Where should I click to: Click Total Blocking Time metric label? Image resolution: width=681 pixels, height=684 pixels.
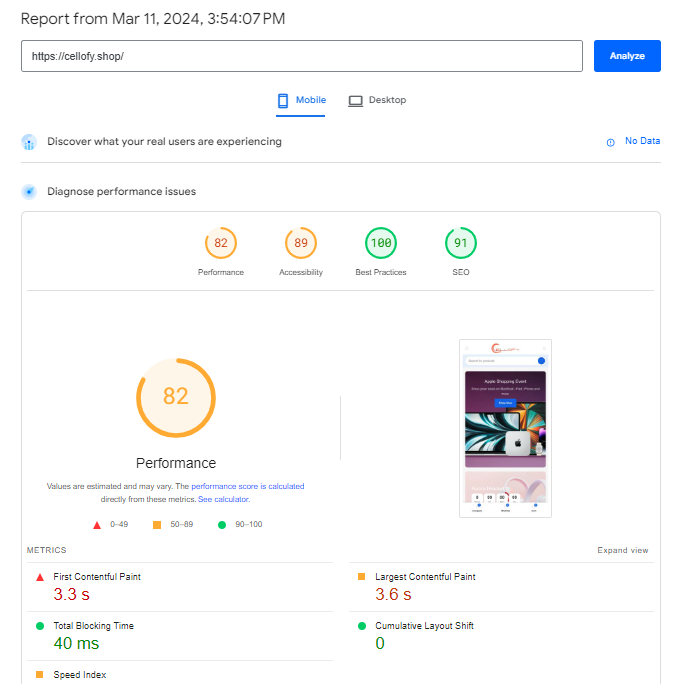click(93, 626)
